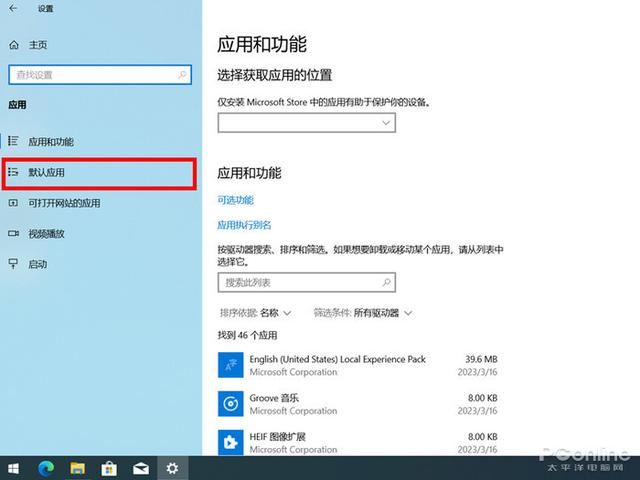Select the Groove 音乐 app name
640x480 pixels.
(x=274, y=398)
